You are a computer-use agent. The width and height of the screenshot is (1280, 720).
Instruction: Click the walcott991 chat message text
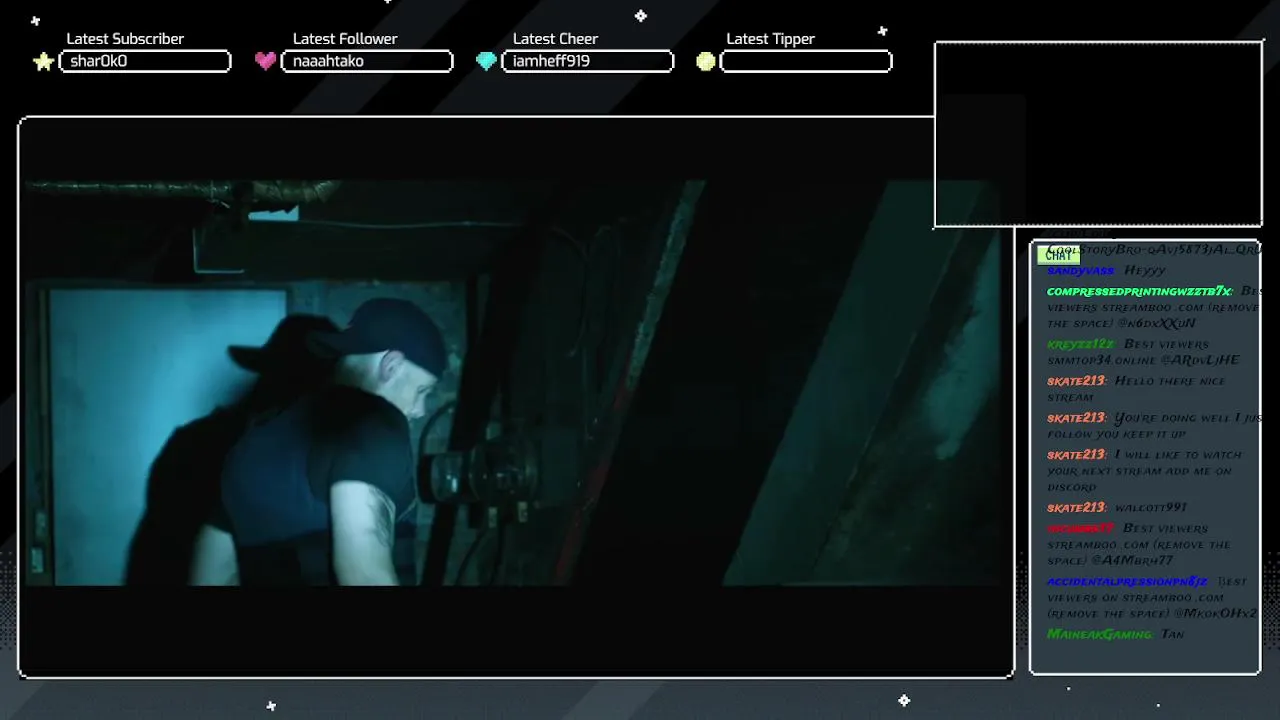tap(1151, 508)
